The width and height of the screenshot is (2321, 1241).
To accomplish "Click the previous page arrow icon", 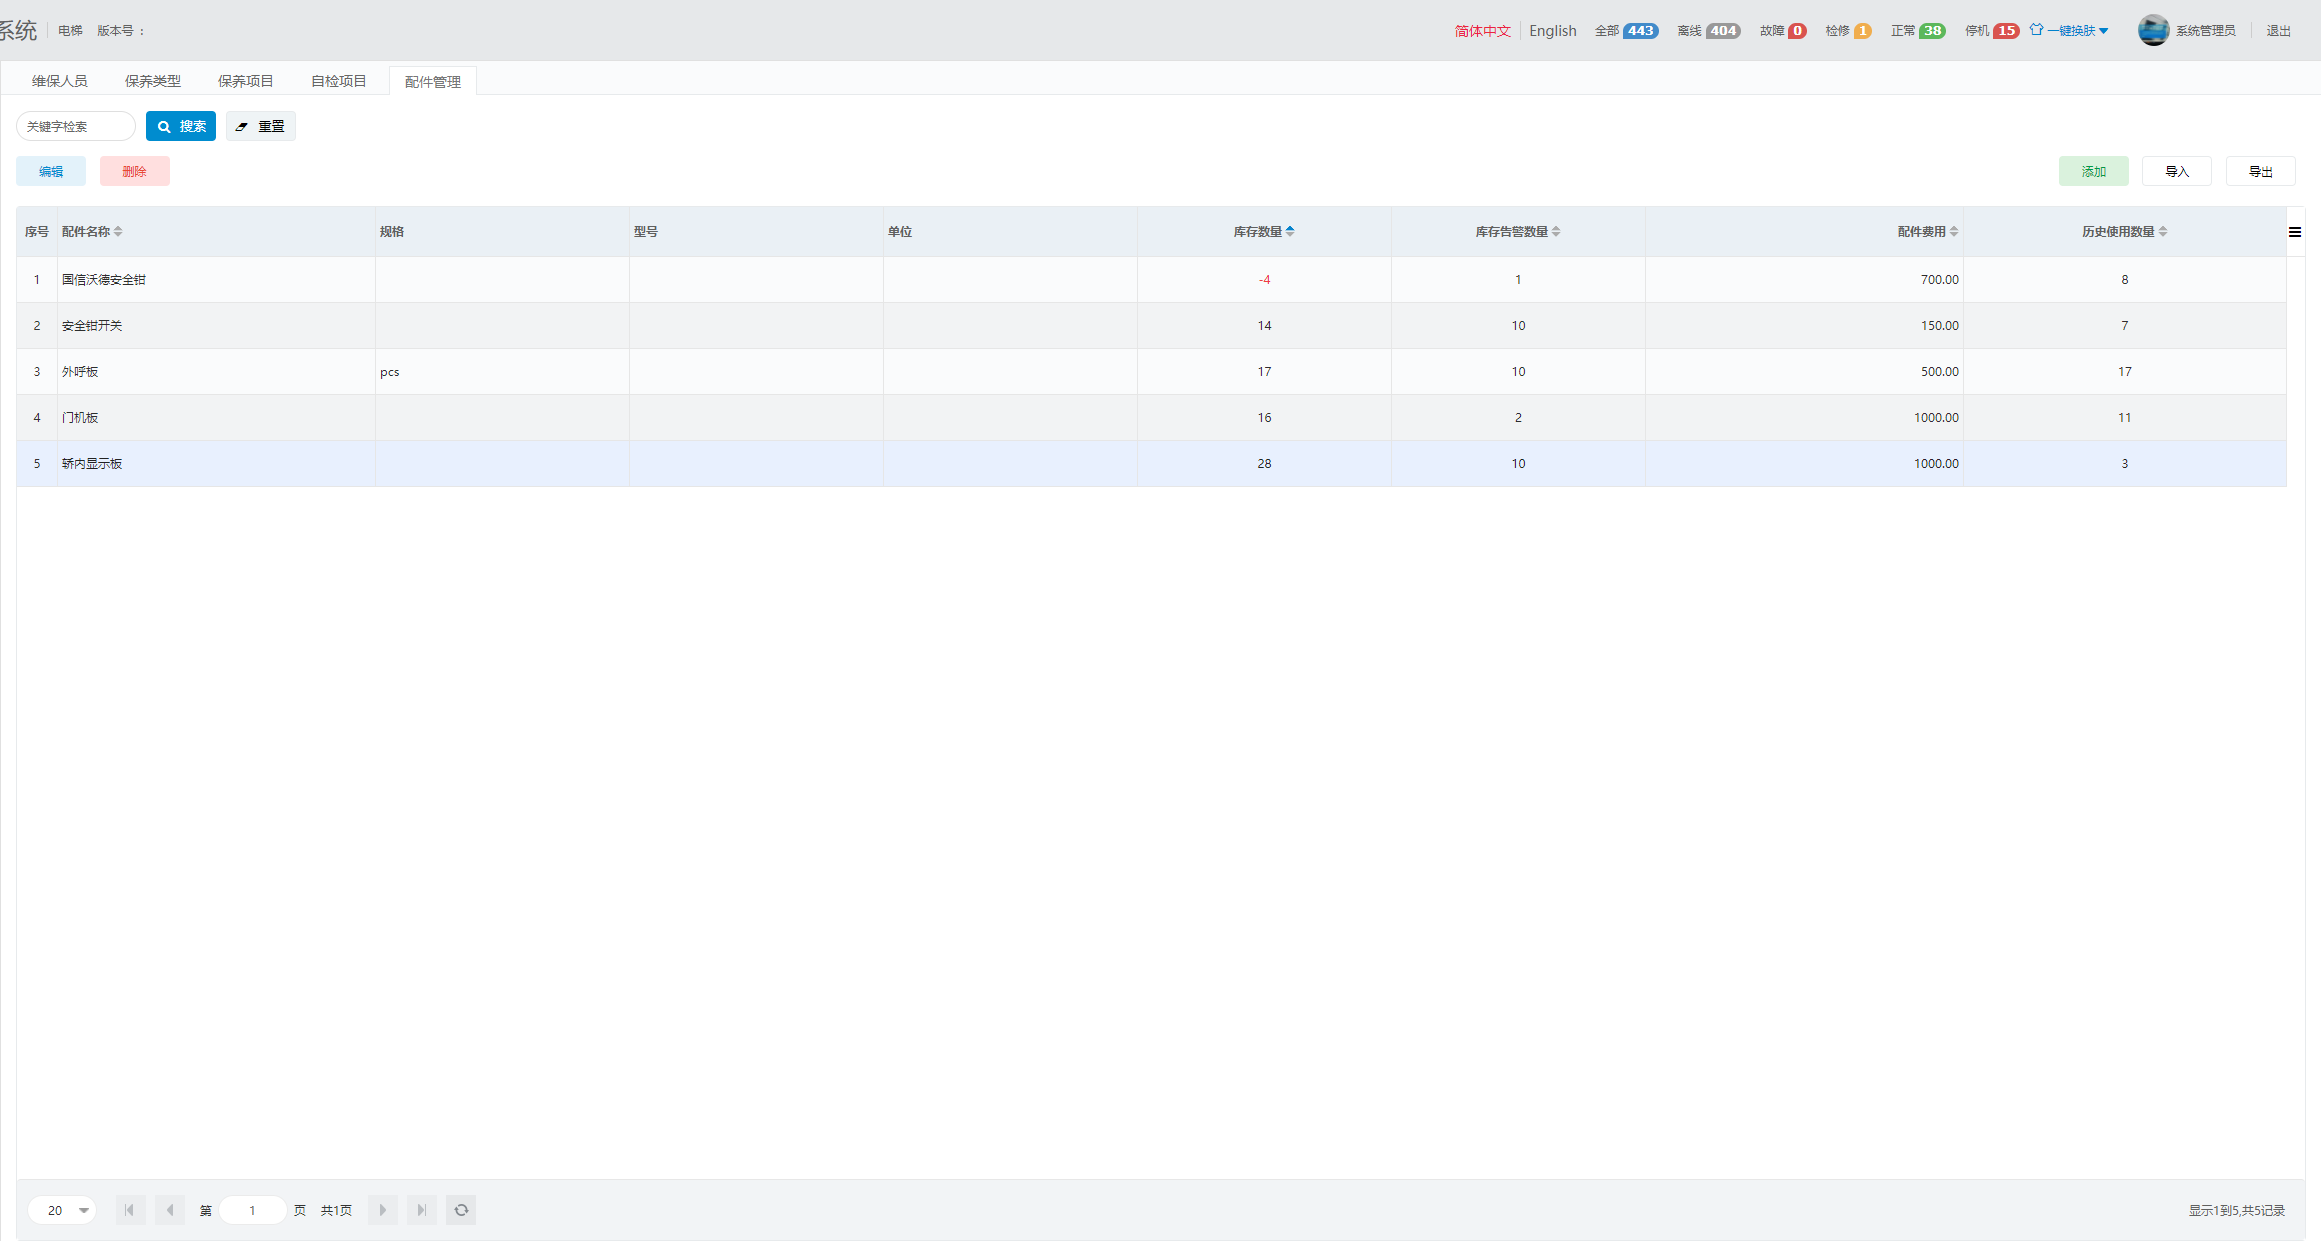I will 170,1210.
